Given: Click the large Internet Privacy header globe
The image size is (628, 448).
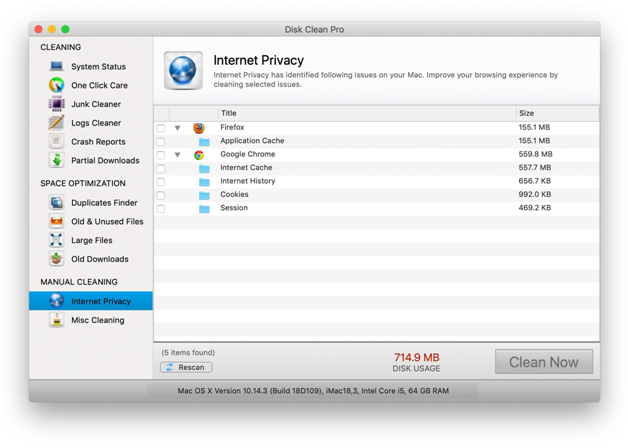Looking at the screenshot, I should (183, 70).
